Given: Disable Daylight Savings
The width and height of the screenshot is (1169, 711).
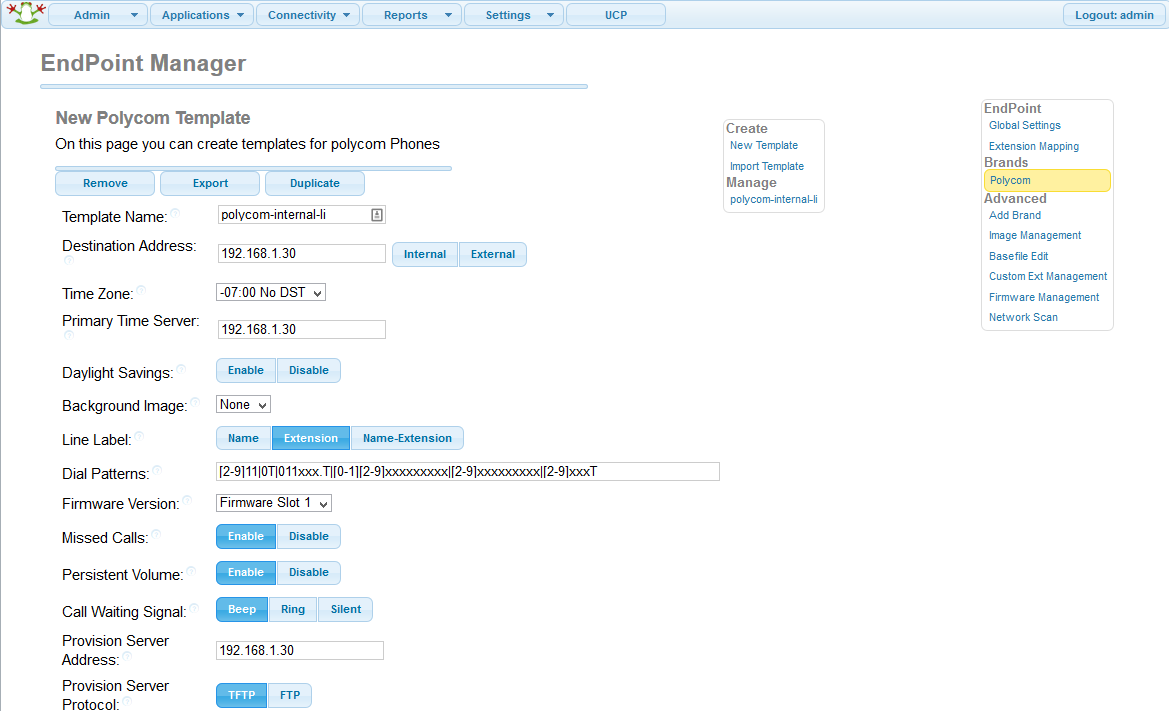Looking at the screenshot, I should click(x=309, y=370).
